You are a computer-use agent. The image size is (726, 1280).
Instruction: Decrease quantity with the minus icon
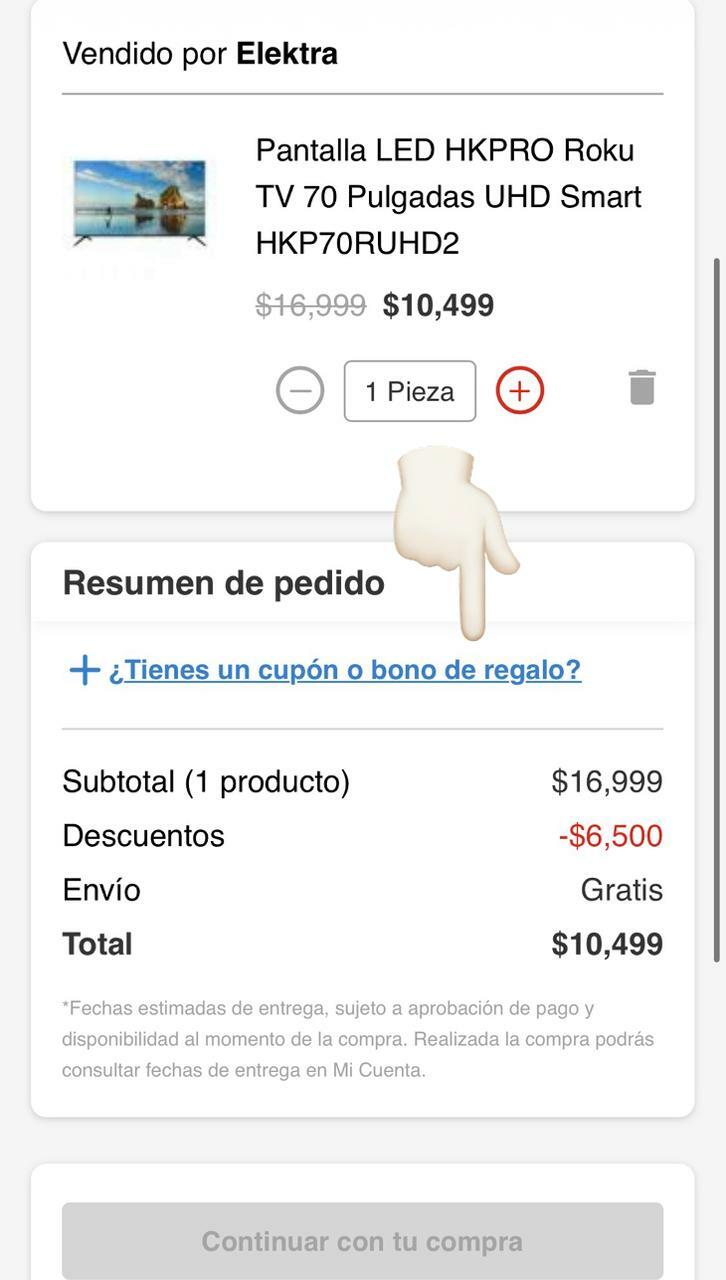[x=300, y=390]
